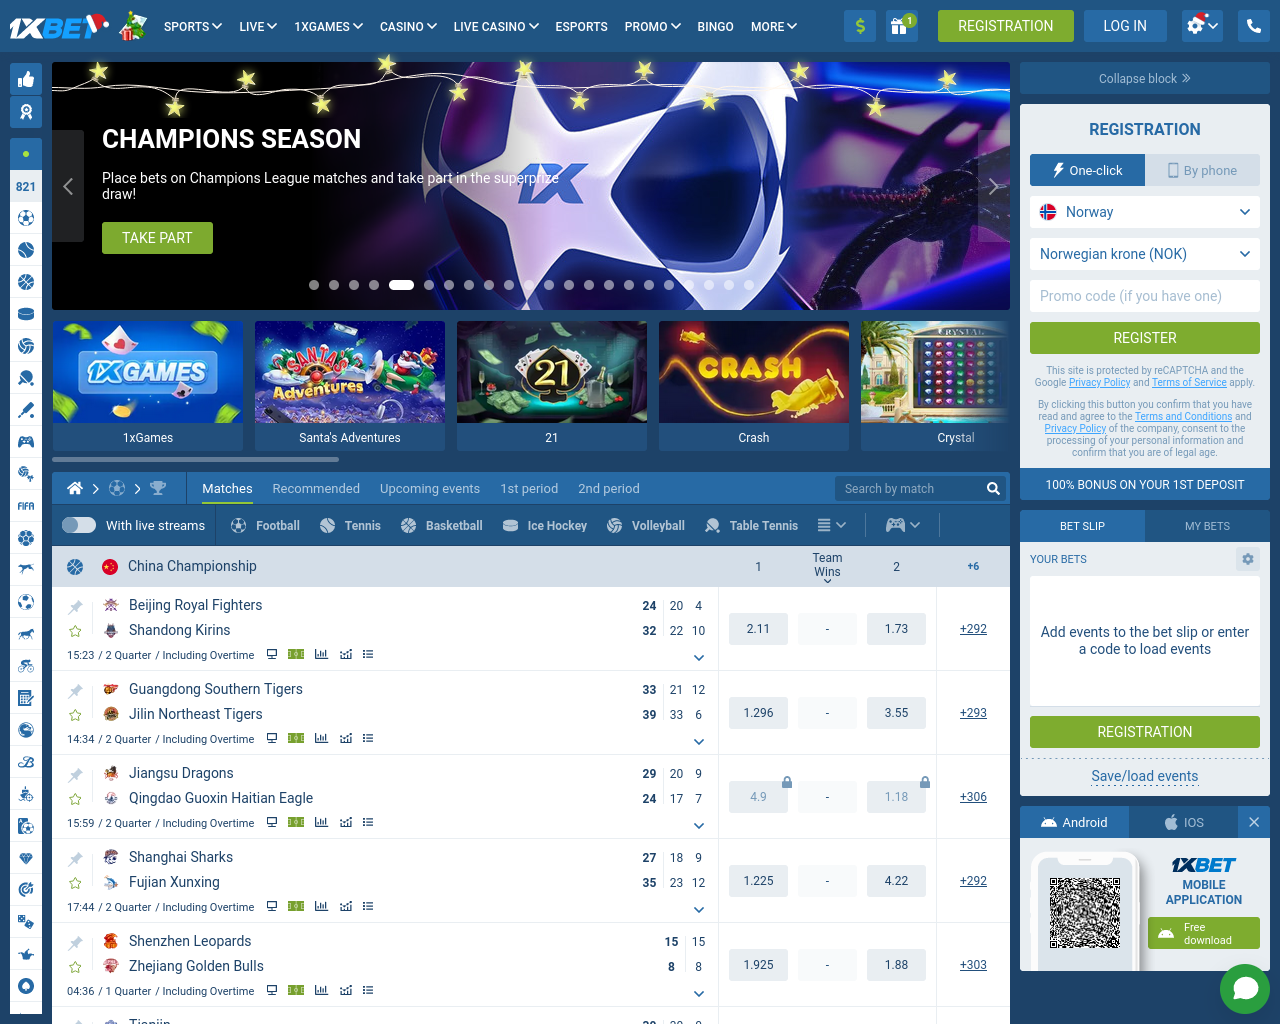Select the 2nd period tab

[x=609, y=489]
